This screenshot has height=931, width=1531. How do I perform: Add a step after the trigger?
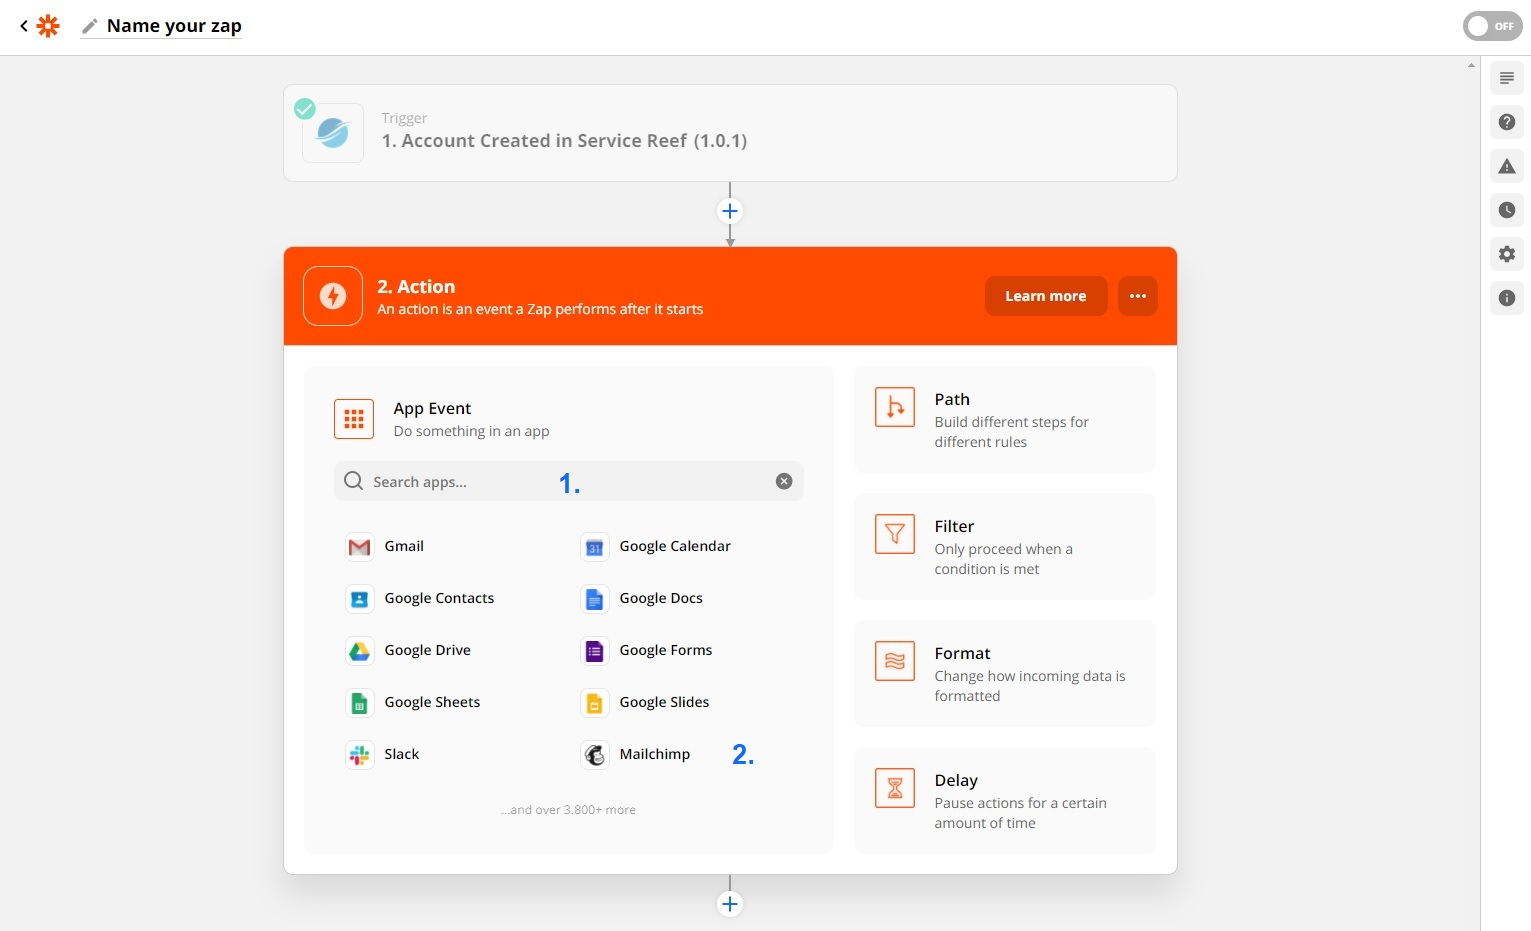click(x=730, y=211)
